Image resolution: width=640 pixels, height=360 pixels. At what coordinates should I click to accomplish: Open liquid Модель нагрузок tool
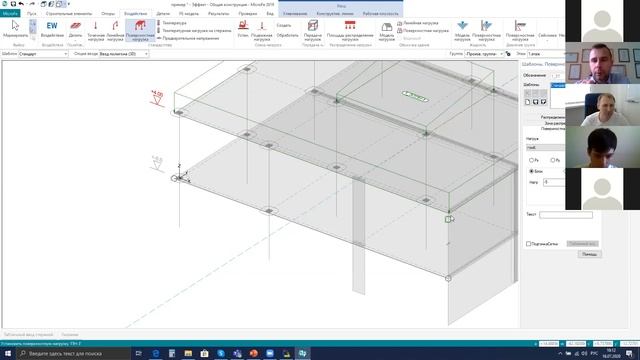coord(462,31)
